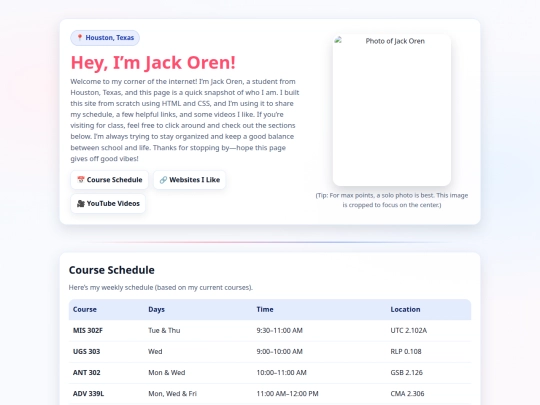Click the RLP 0.108 location cell
Image resolution: width=540 pixels, height=405 pixels.
point(406,352)
